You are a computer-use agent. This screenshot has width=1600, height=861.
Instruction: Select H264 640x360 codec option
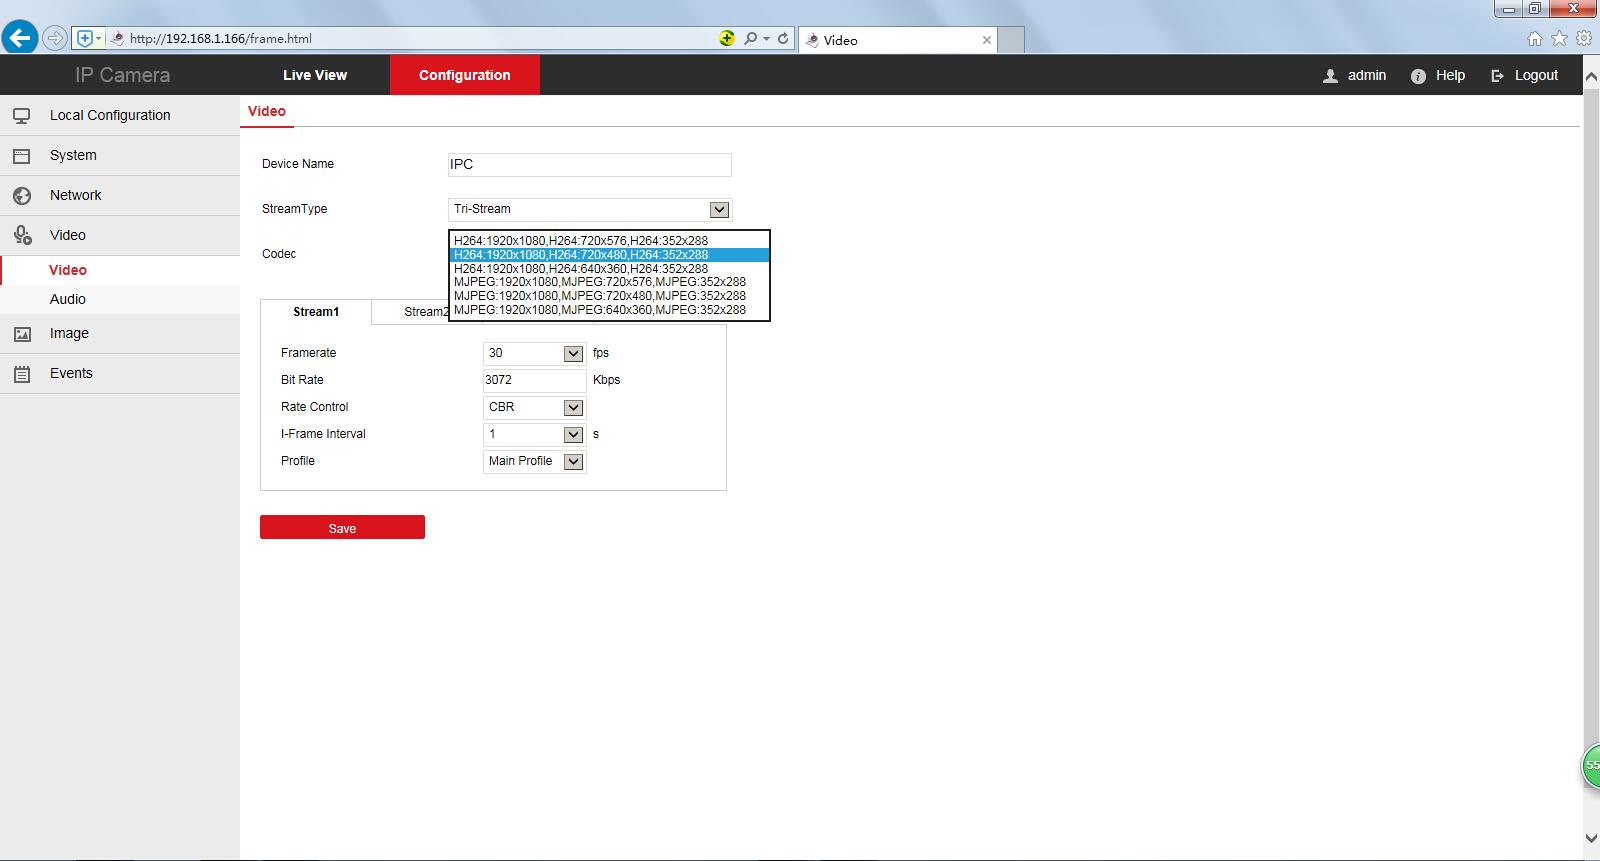pyautogui.click(x=581, y=269)
